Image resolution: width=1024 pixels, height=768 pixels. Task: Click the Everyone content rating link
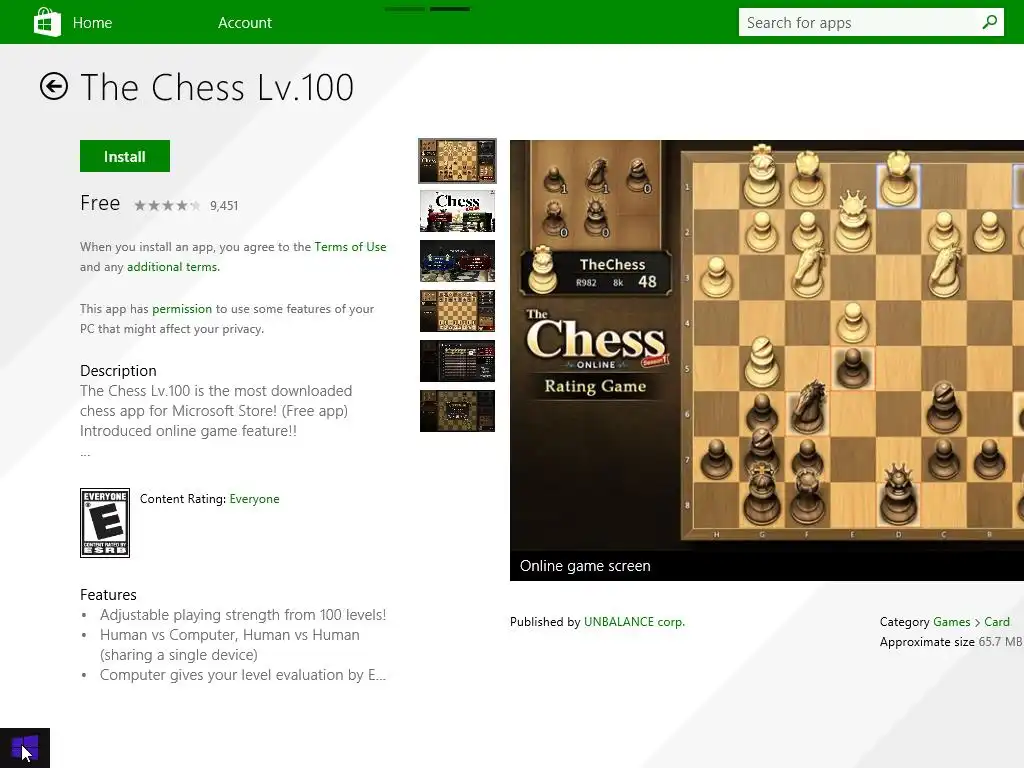[x=254, y=499]
